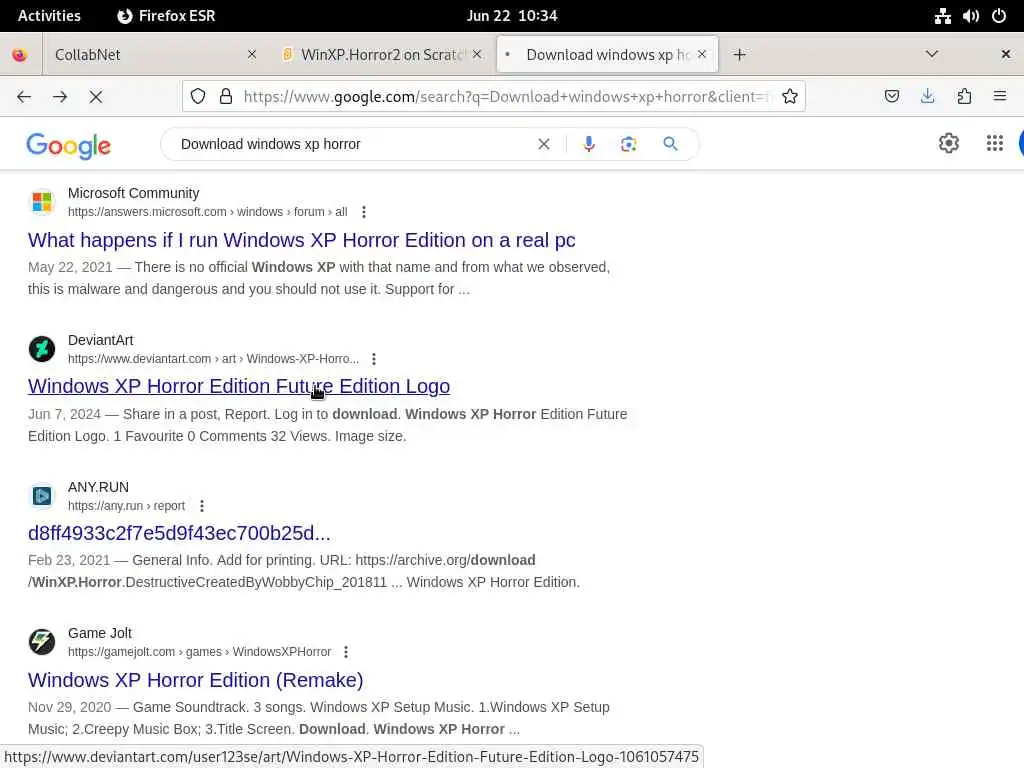Open a new tab with plus button
This screenshot has height=768, width=1024.
(x=739, y=55)
